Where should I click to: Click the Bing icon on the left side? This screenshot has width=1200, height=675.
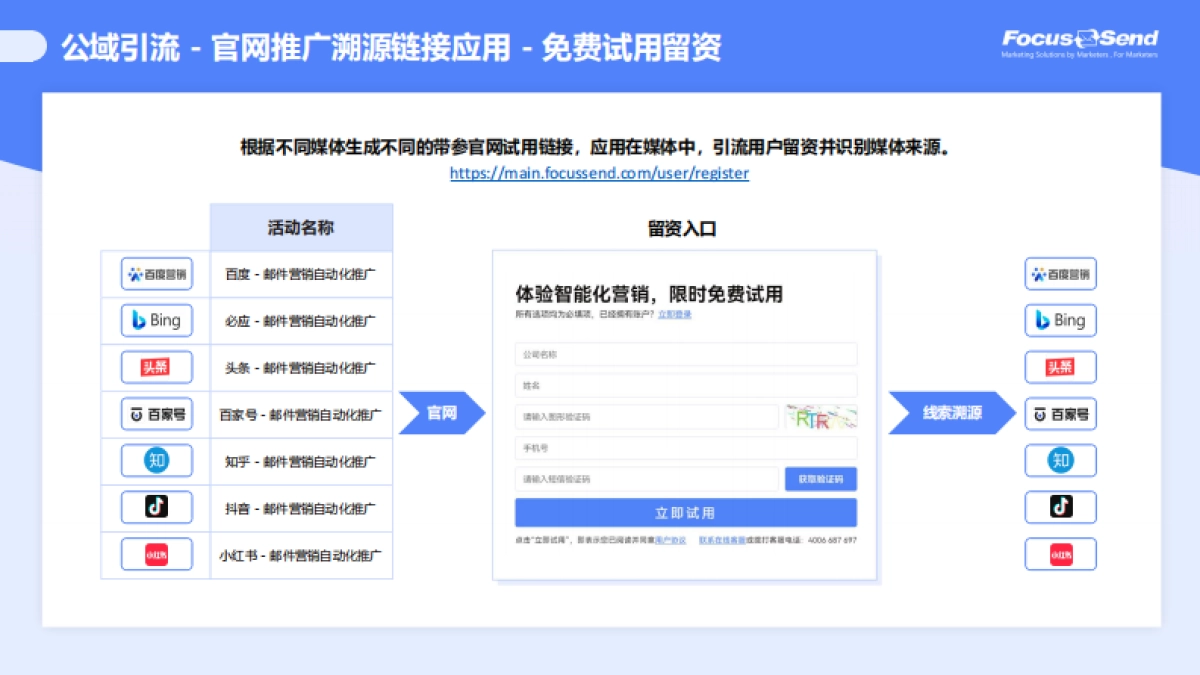click(x=156, y=320)
